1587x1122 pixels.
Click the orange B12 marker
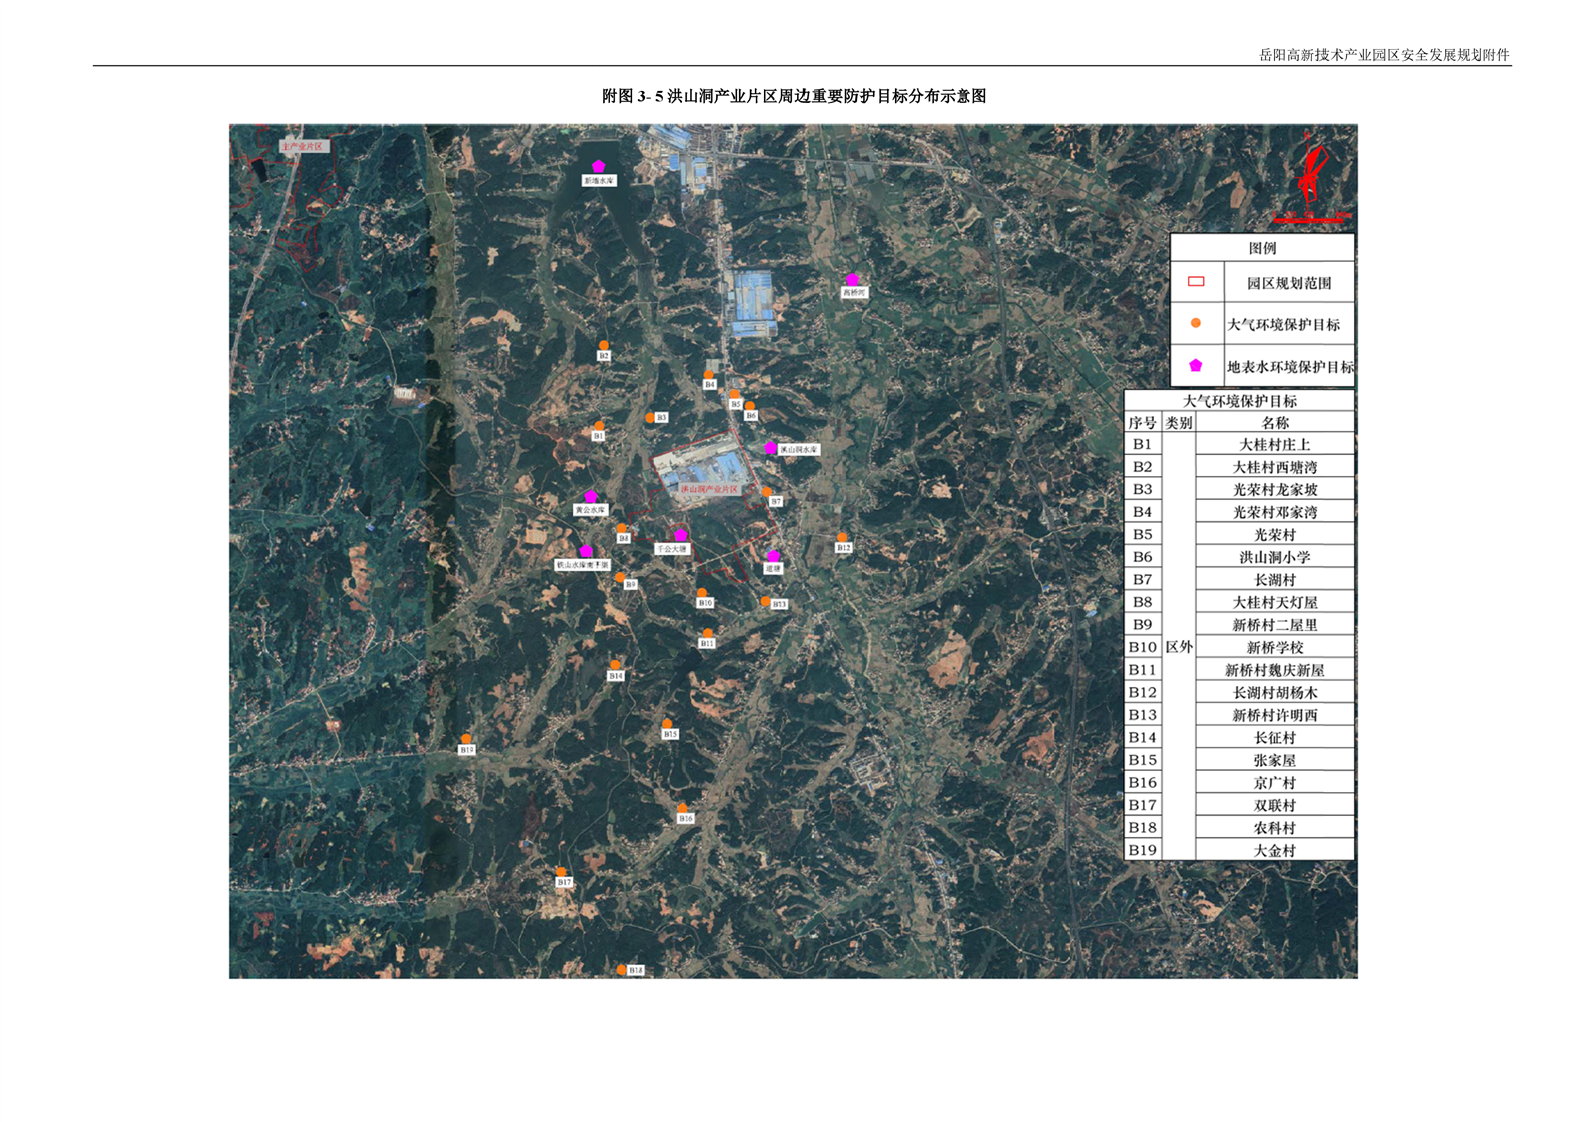click(x=842, y=538)
